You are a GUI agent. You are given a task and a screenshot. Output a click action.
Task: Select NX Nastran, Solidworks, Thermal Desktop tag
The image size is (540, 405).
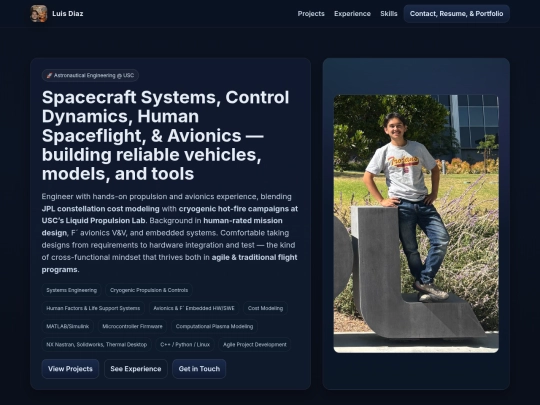(x=96, y=344)
